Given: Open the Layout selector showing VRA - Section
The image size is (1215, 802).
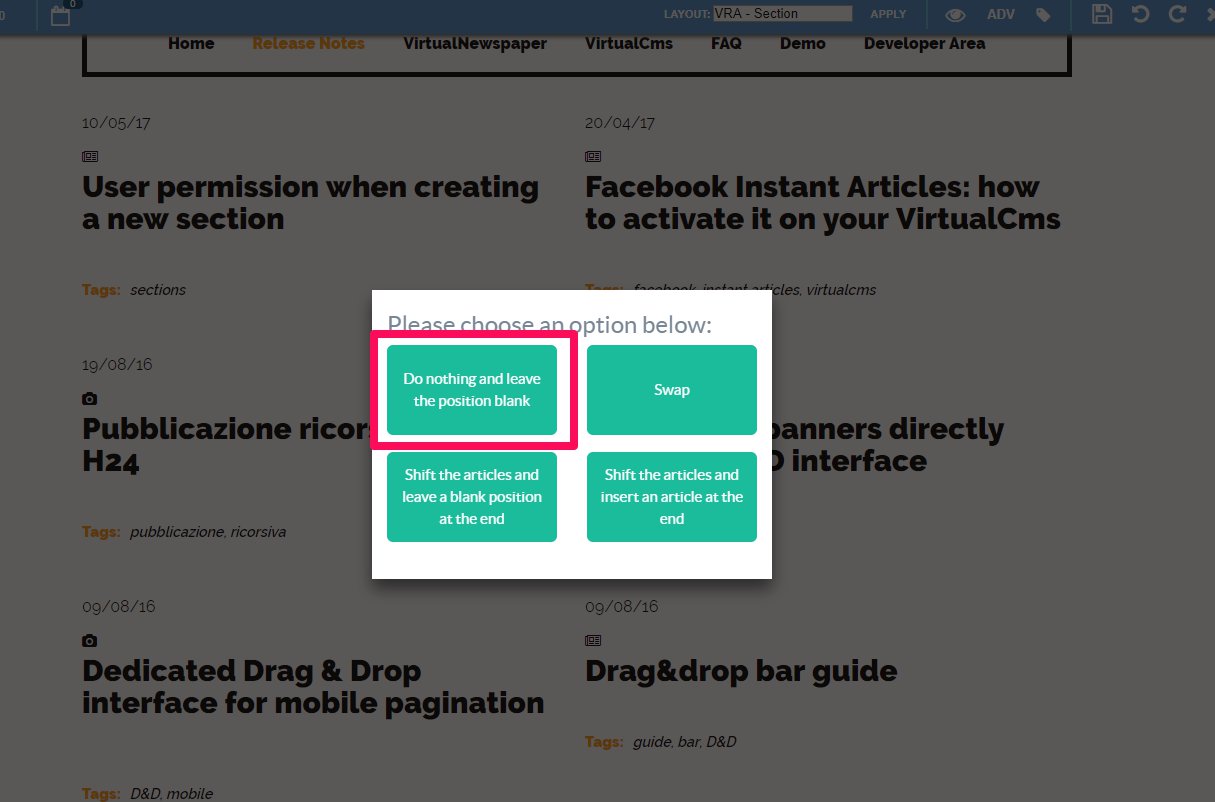Looking at the screenshot, I should [782, 14].
